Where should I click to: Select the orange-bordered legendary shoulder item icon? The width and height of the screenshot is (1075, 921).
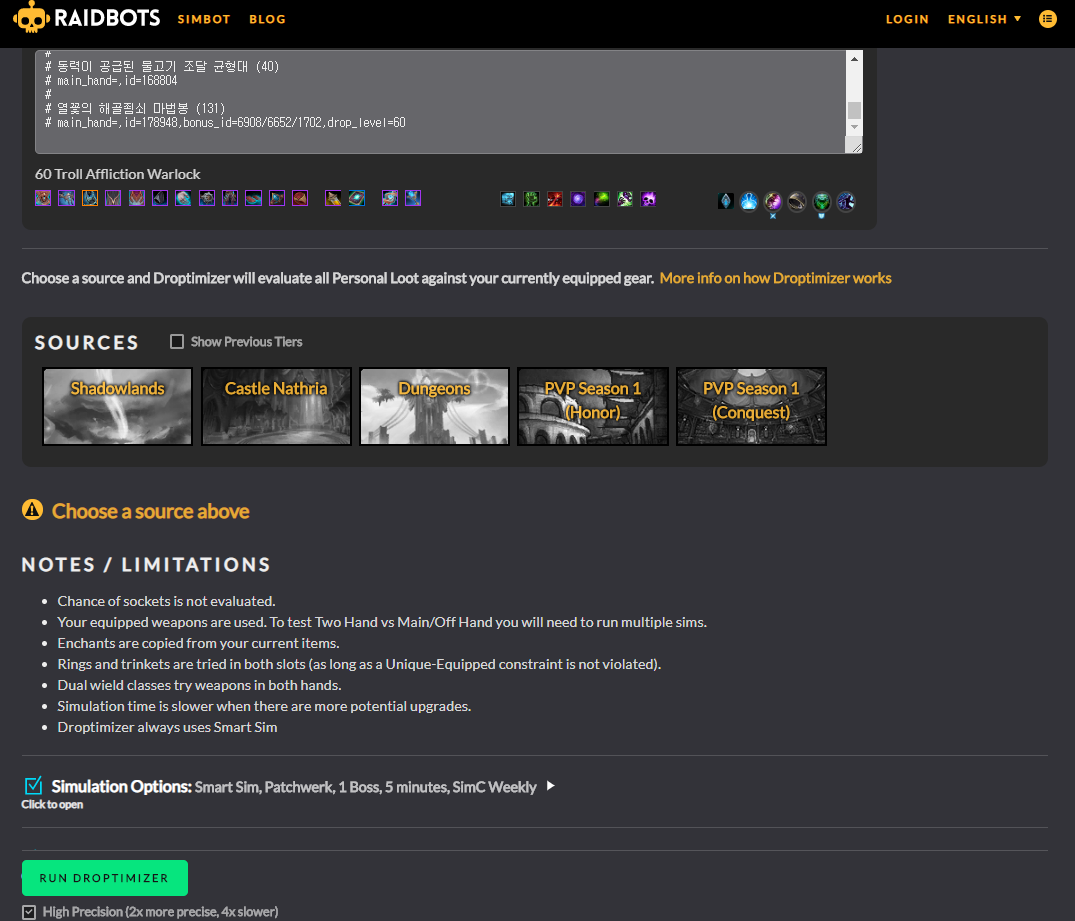pyautogui.click(x=90, y=199)
